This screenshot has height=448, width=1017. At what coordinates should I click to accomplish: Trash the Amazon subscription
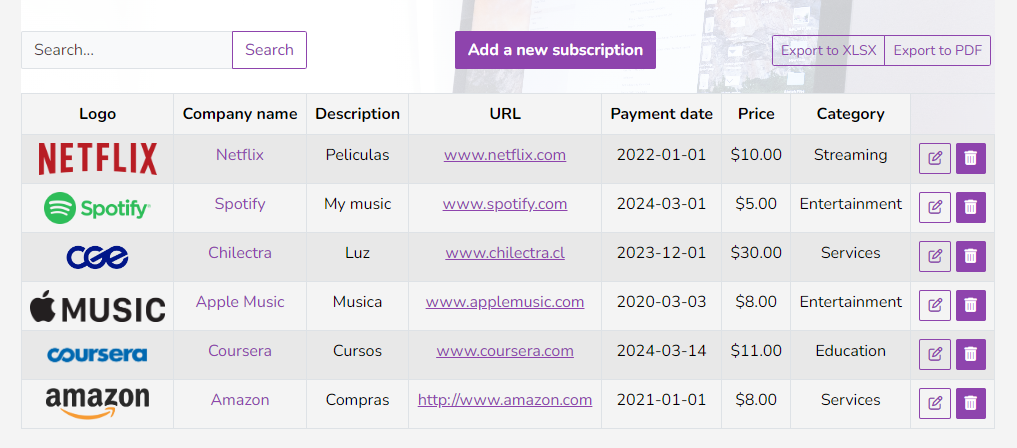coord(970,403)
